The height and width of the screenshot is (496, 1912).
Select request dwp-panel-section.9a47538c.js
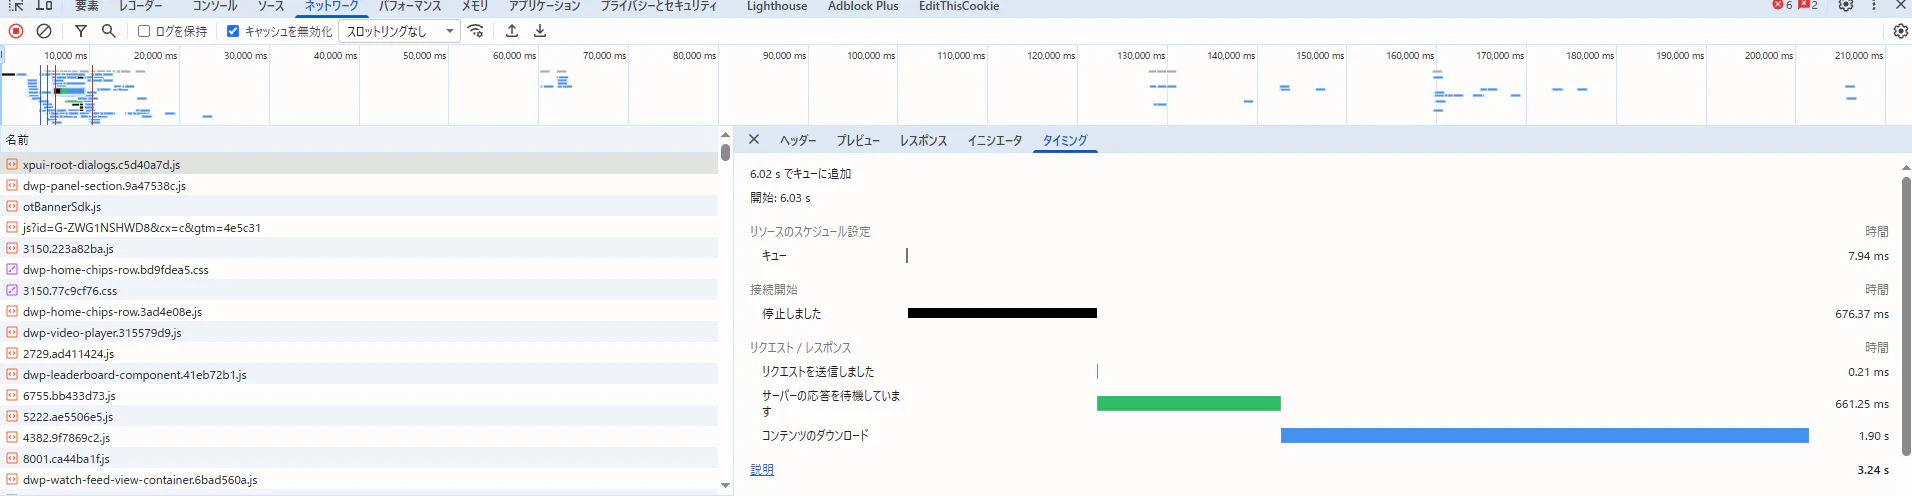click(x=359, y=185)
